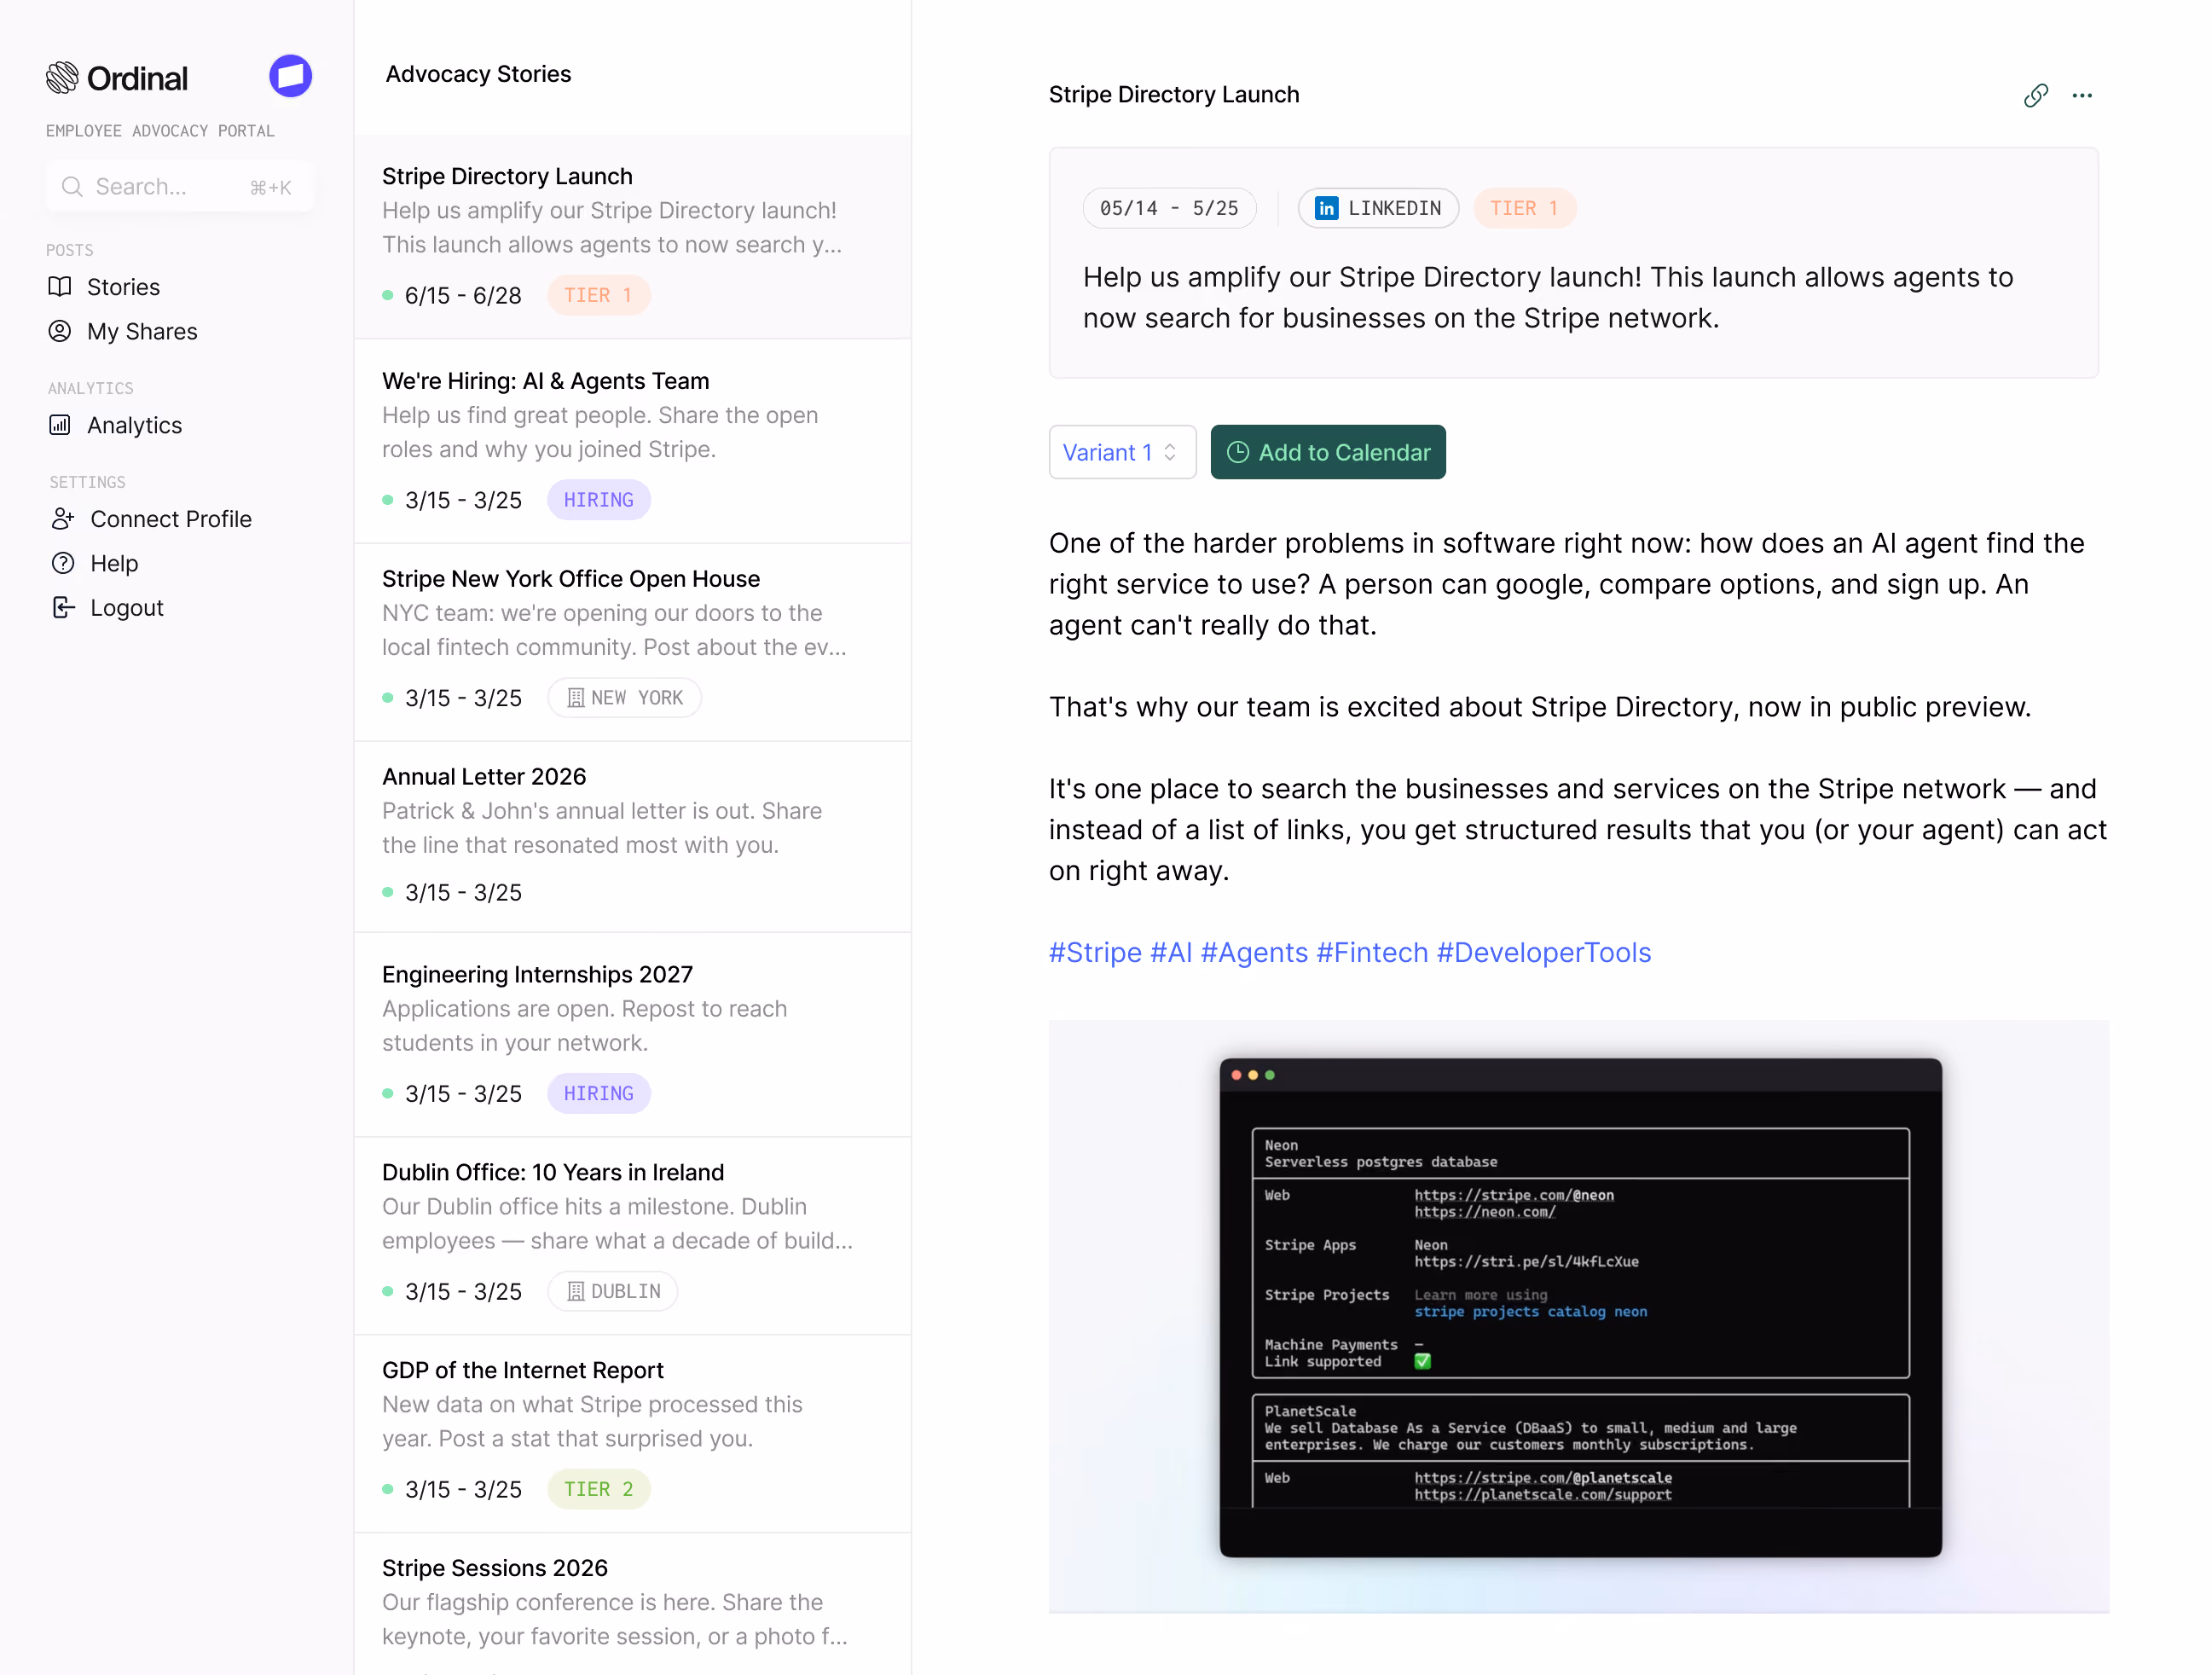Click the building icon in DUBLIN tag
The width and height of the screenshot is (2212, 1675).
click(575, 1292)
